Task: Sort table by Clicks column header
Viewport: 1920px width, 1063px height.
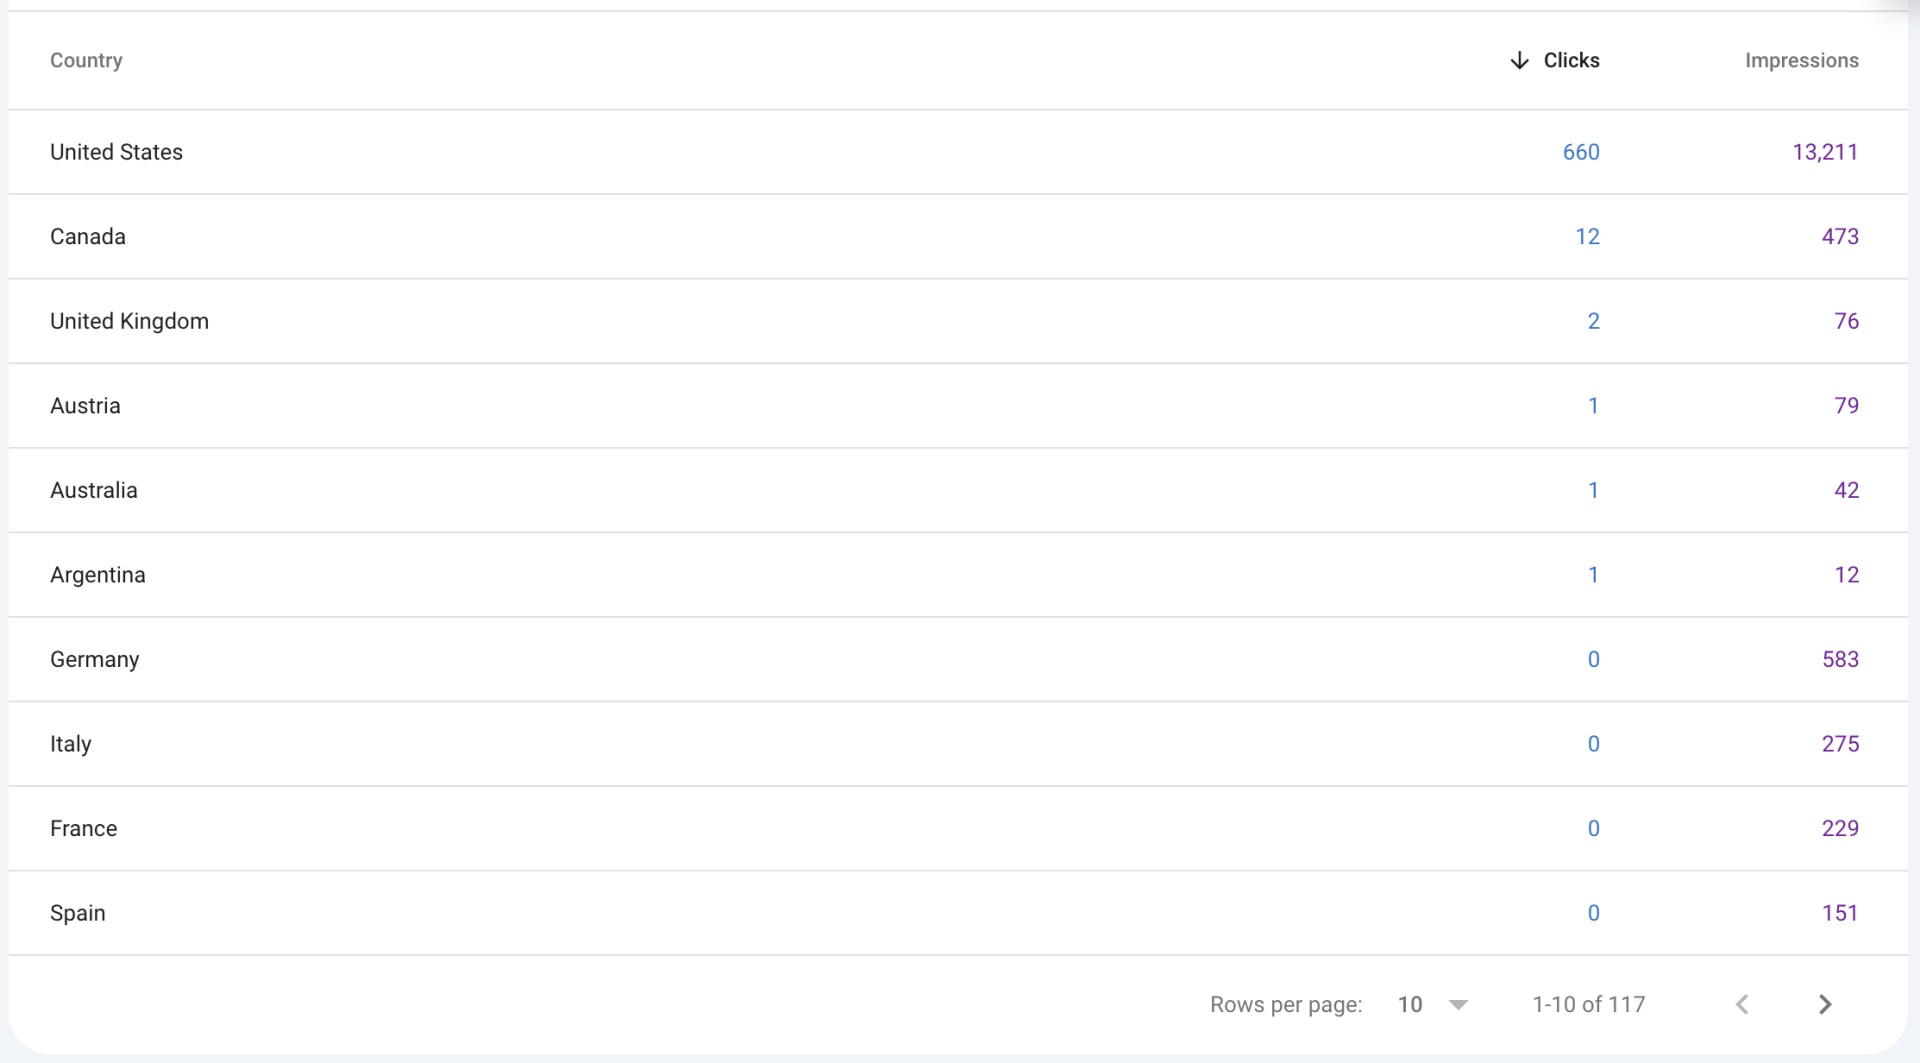Action: pyautogui.click(x=1571, y=61)
